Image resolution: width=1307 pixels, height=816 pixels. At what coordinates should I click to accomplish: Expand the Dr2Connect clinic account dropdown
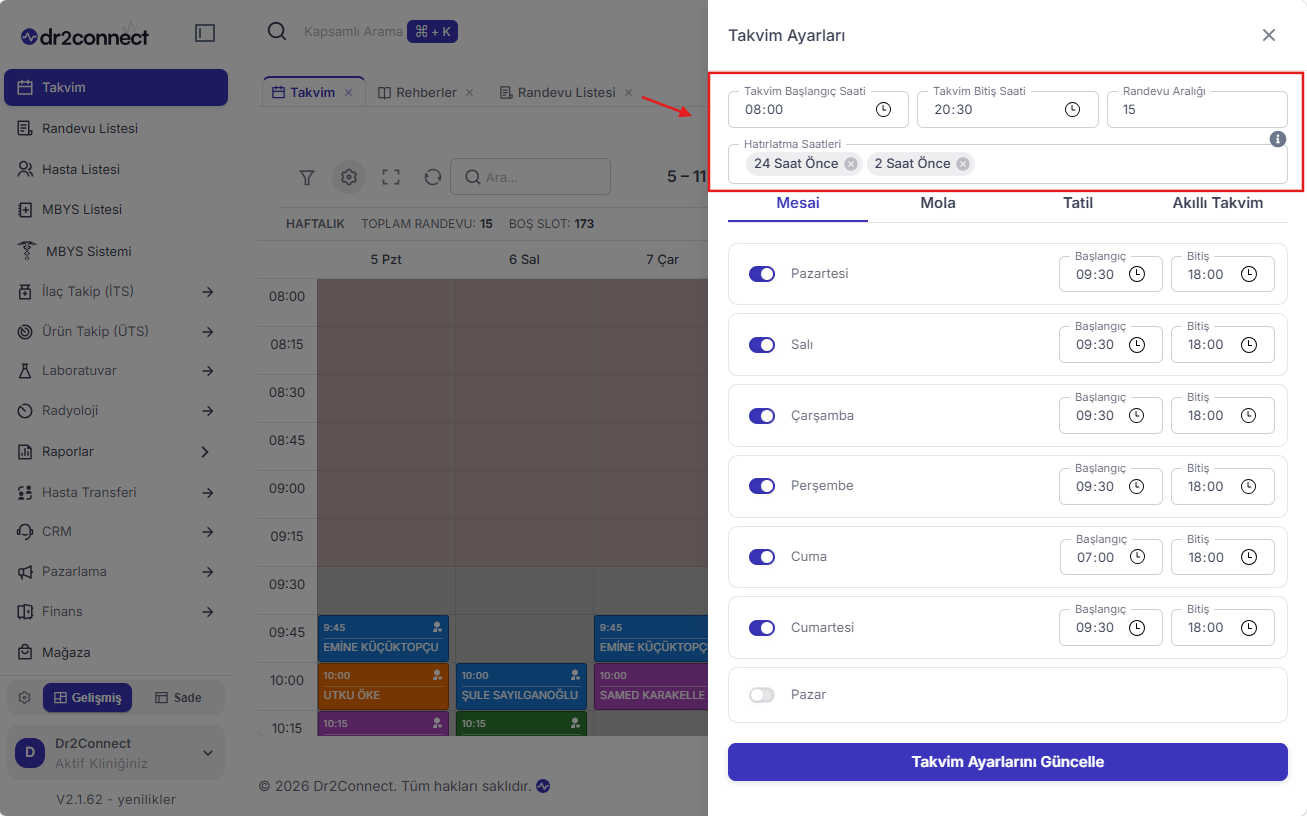pyautogui.click(x=208, y=753)
